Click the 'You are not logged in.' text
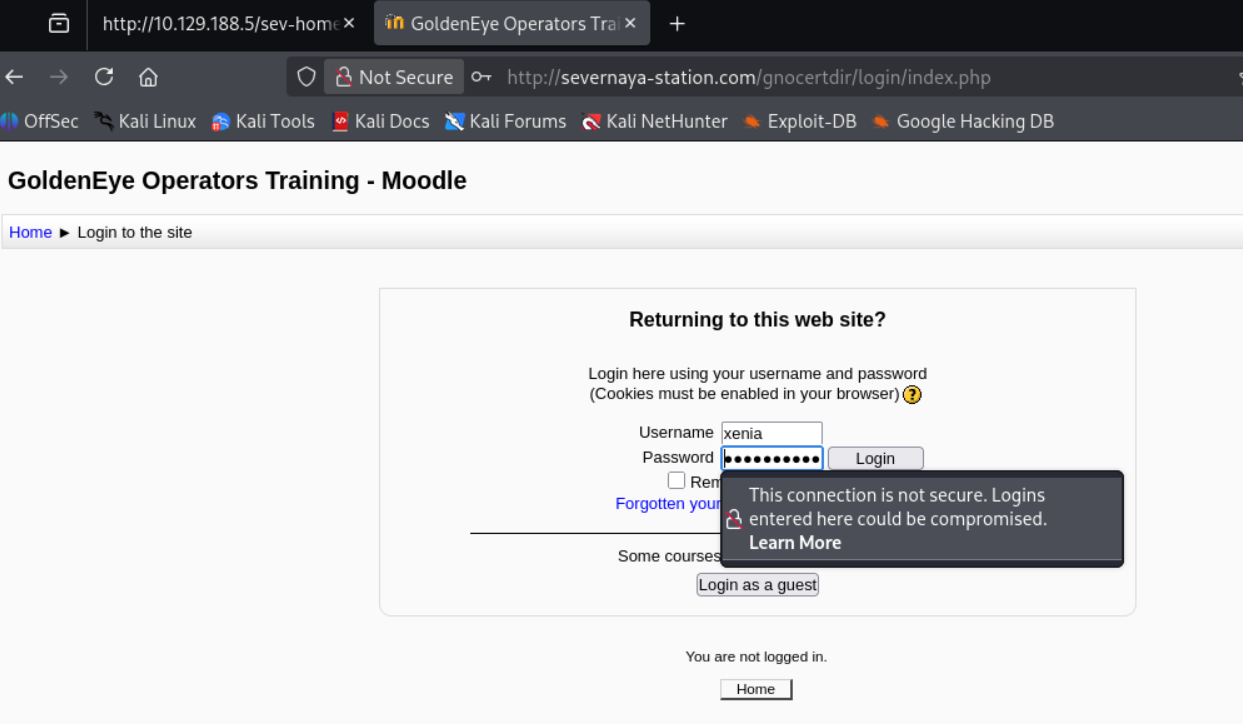 point(756,657)
